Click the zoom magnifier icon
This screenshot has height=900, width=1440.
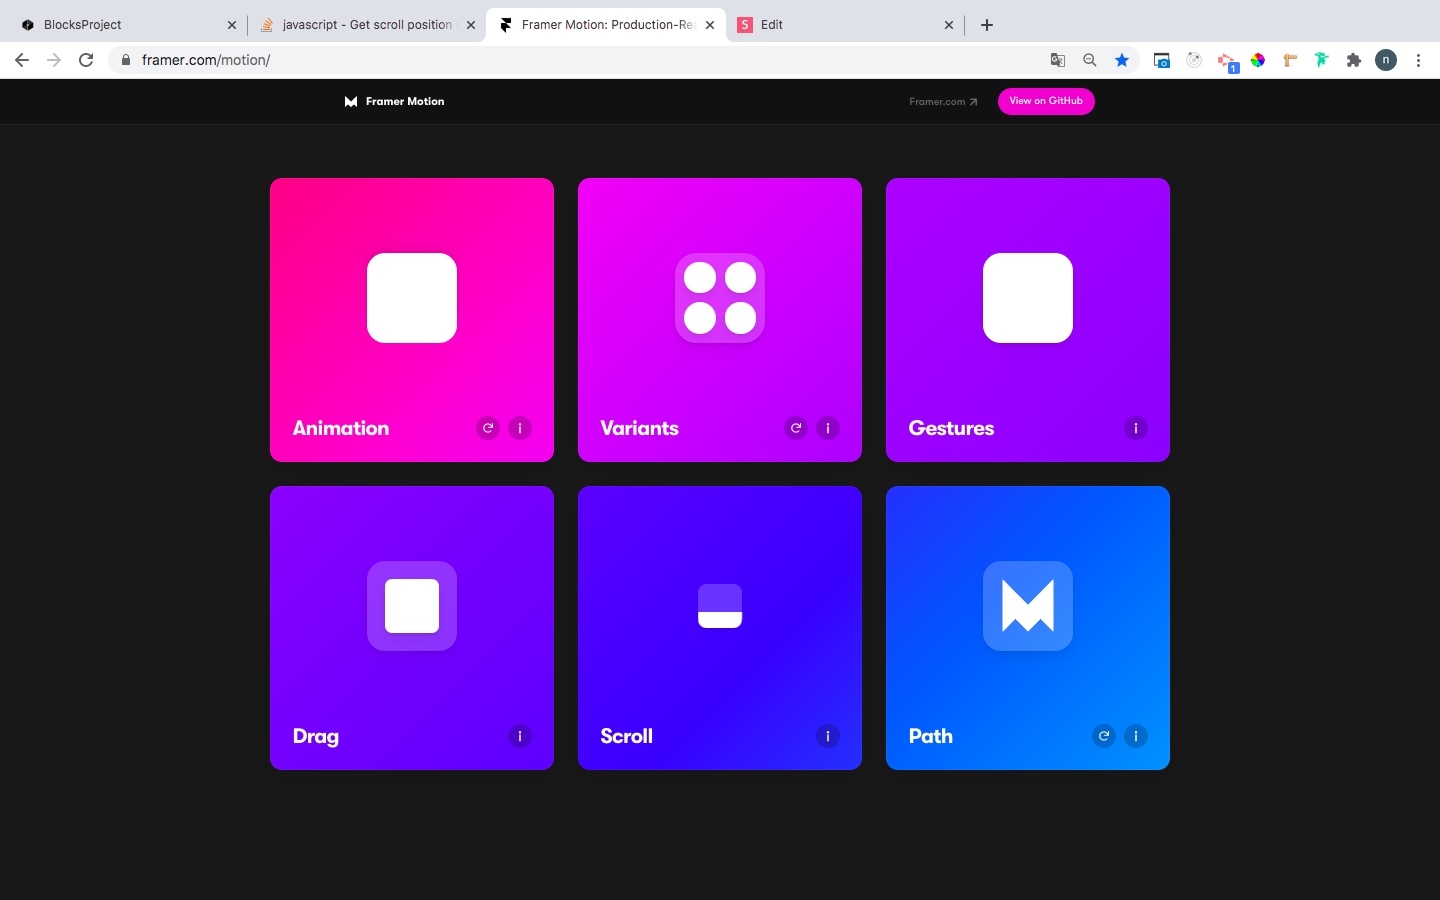pyautogui.click(x=1090, y=60)
